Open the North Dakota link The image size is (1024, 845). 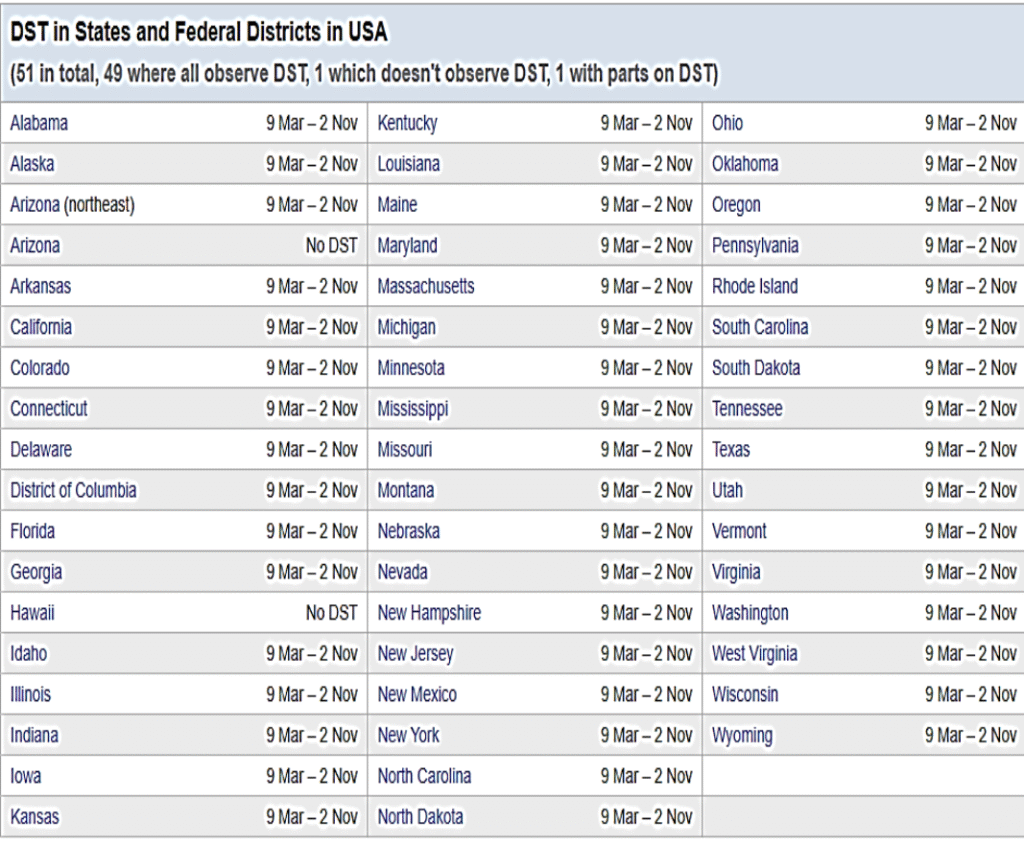tap(420, 817)
